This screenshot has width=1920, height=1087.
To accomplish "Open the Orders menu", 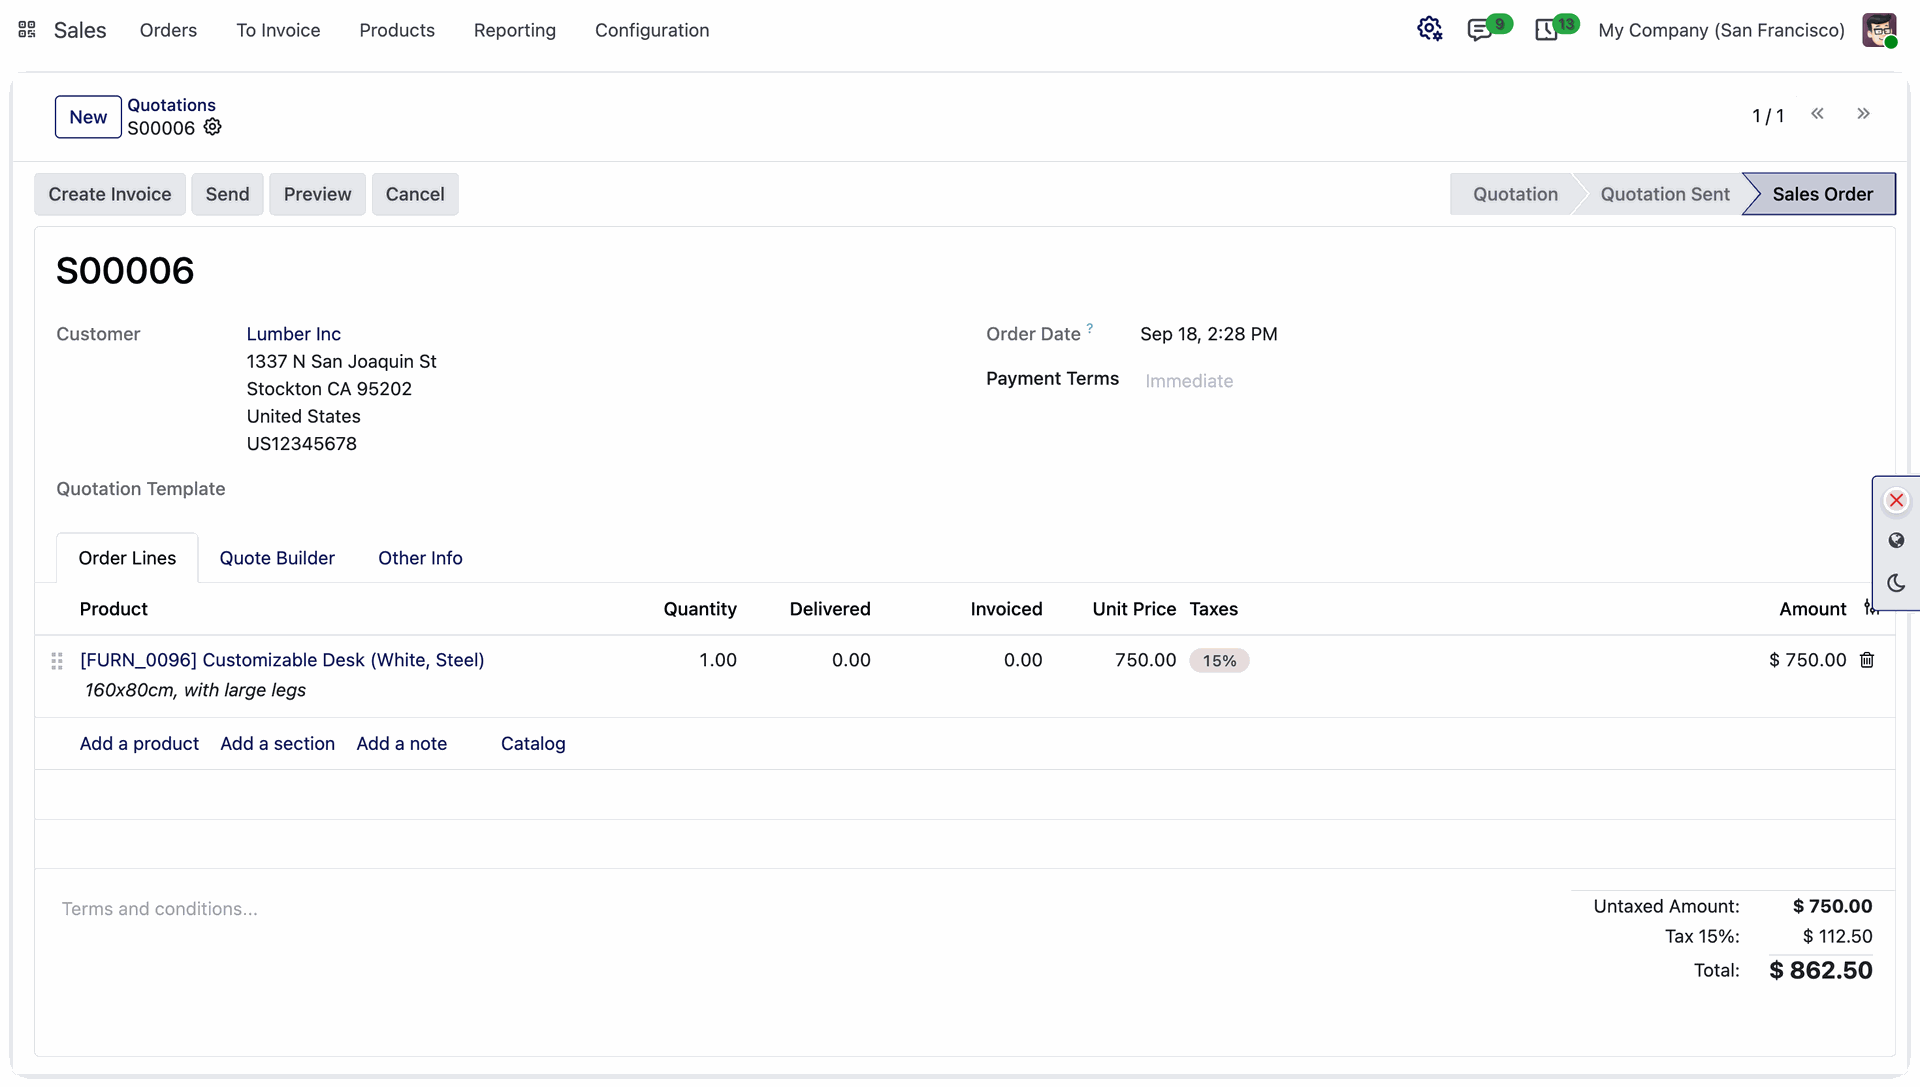I will click(168, 30).
